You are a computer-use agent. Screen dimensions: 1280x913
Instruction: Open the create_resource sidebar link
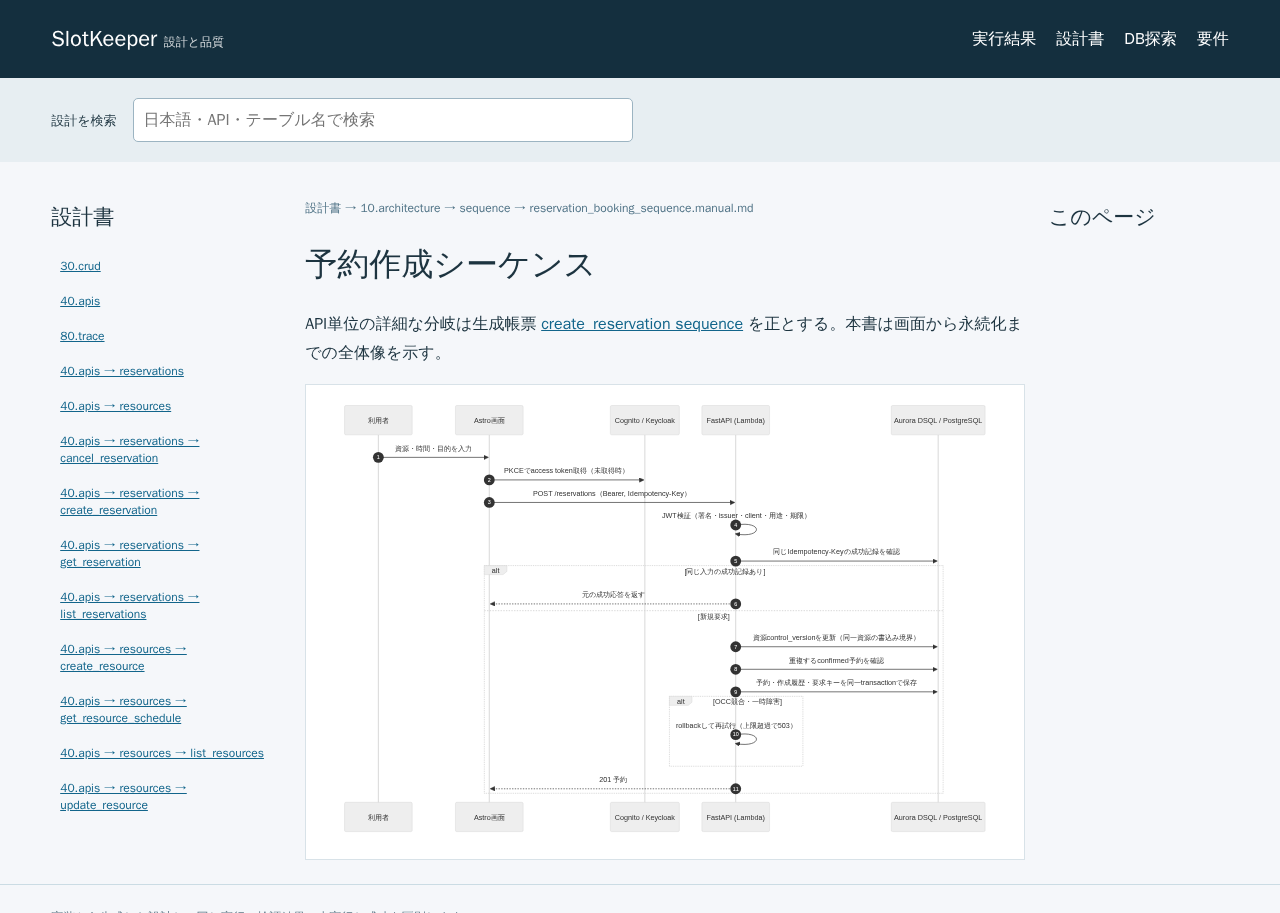123,657
